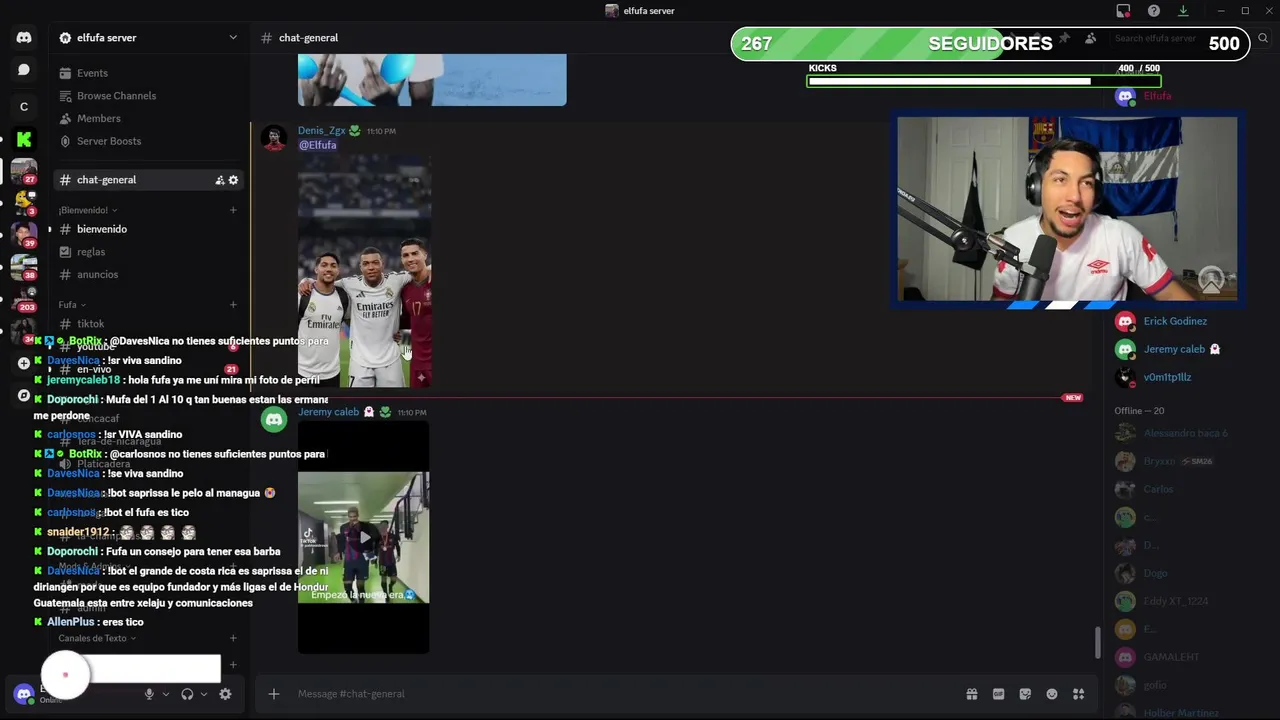
Task: Click plus attach button in message bar
Action: [x=273, y=694]
